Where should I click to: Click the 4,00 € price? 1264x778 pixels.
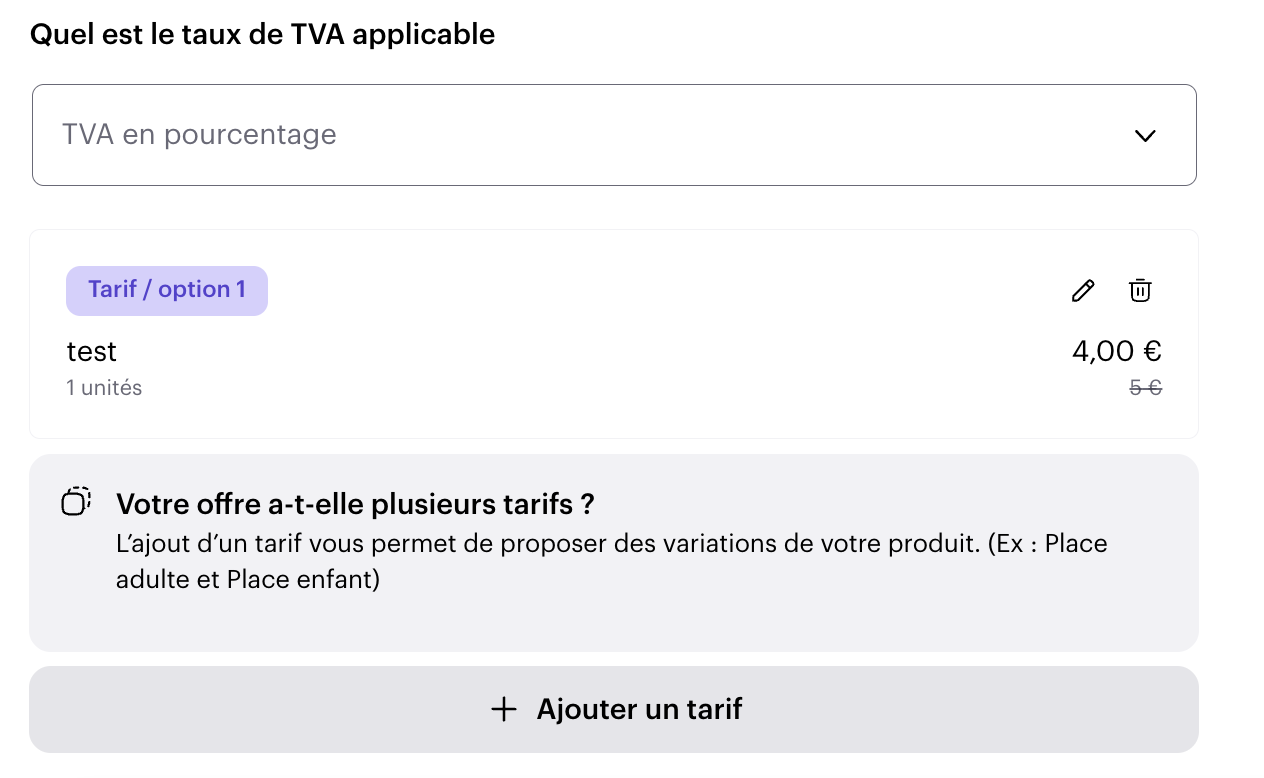point(1116,351)
